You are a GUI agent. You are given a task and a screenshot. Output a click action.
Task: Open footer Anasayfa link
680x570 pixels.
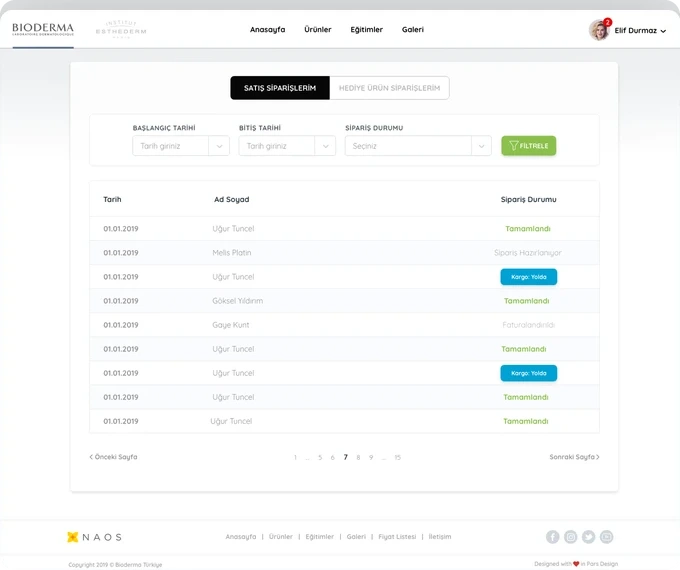[241, 537]
